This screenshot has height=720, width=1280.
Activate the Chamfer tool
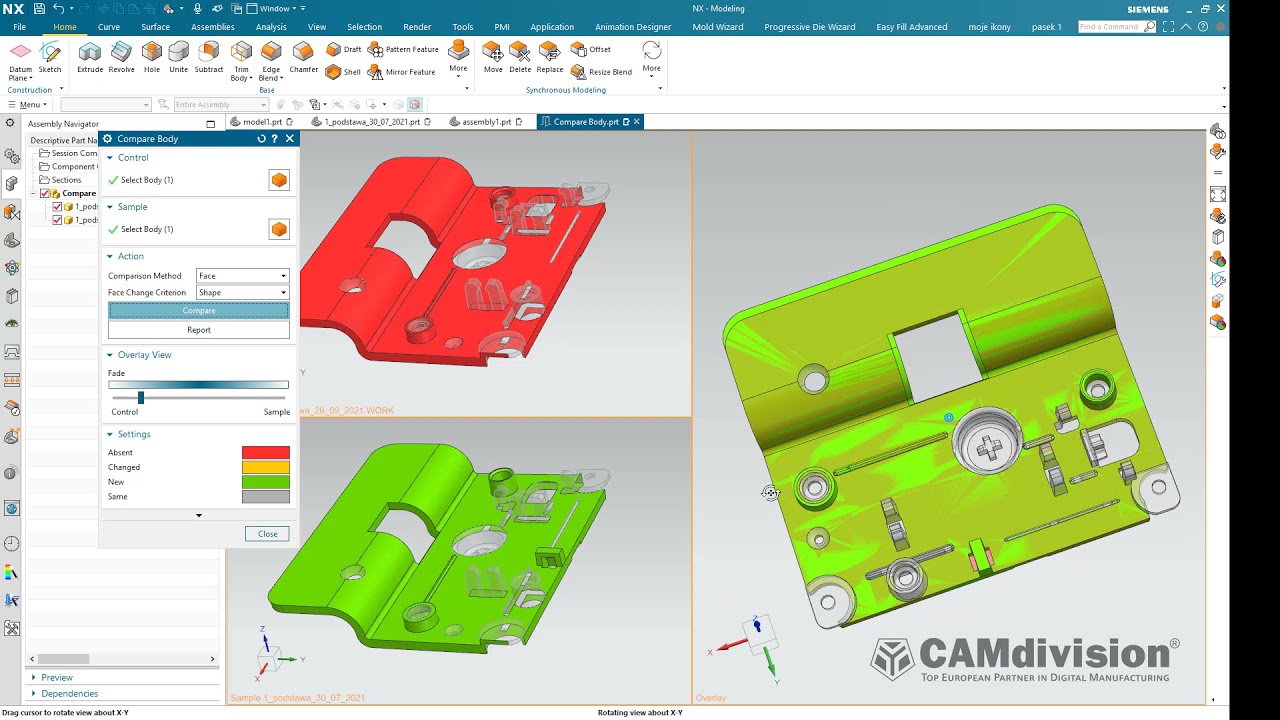[303, 58]
